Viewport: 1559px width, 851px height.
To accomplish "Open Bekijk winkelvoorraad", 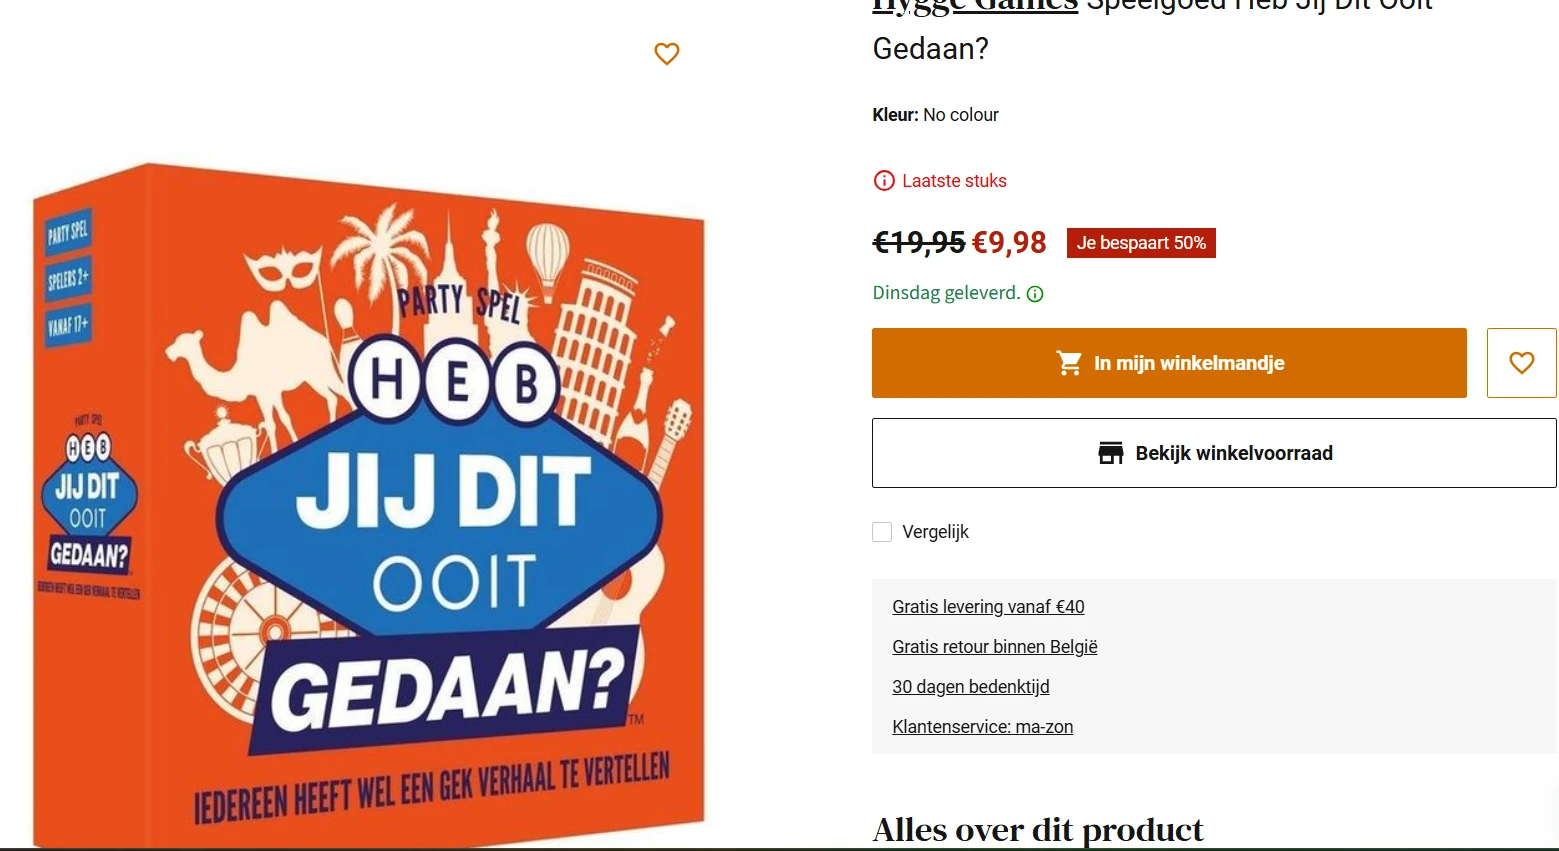I will pos(1214,453).
